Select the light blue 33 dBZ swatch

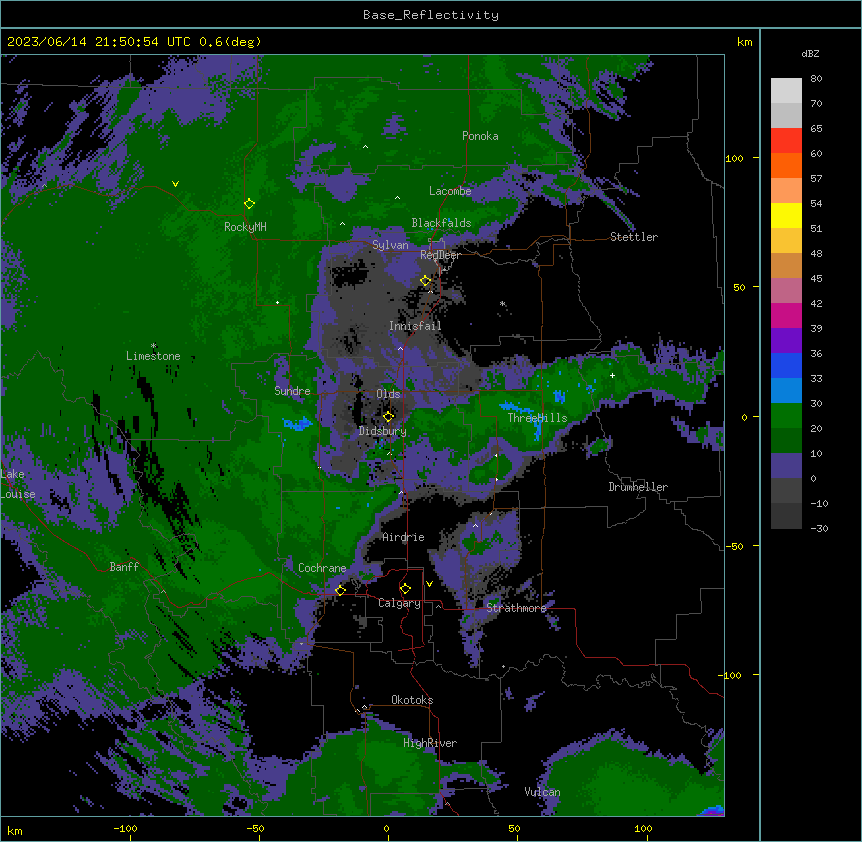point(786,390)
